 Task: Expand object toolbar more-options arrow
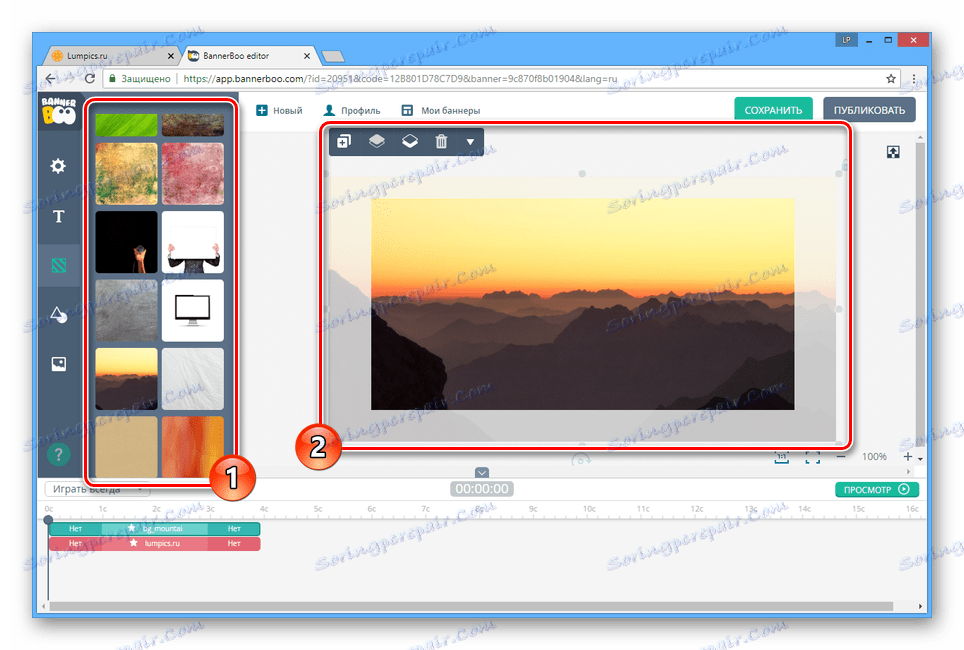[470, 142]
